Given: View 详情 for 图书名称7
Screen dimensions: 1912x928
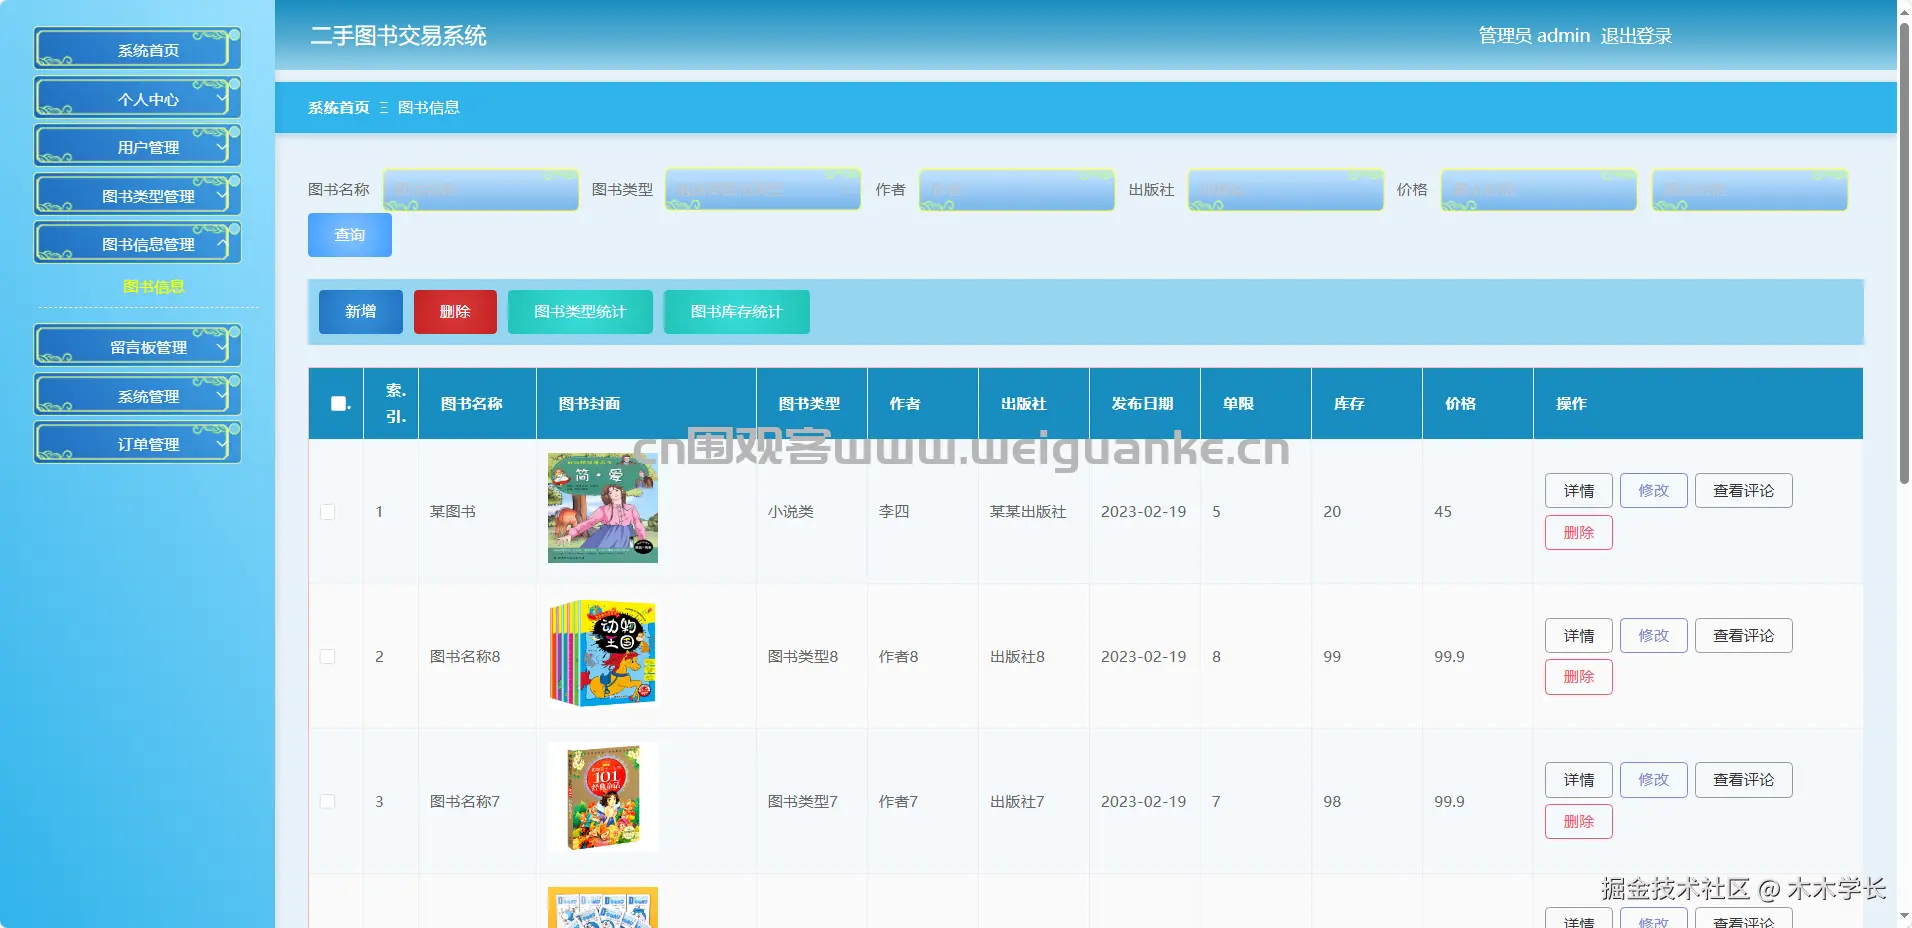Looking at the screenshot, I should coord(1579,780).
